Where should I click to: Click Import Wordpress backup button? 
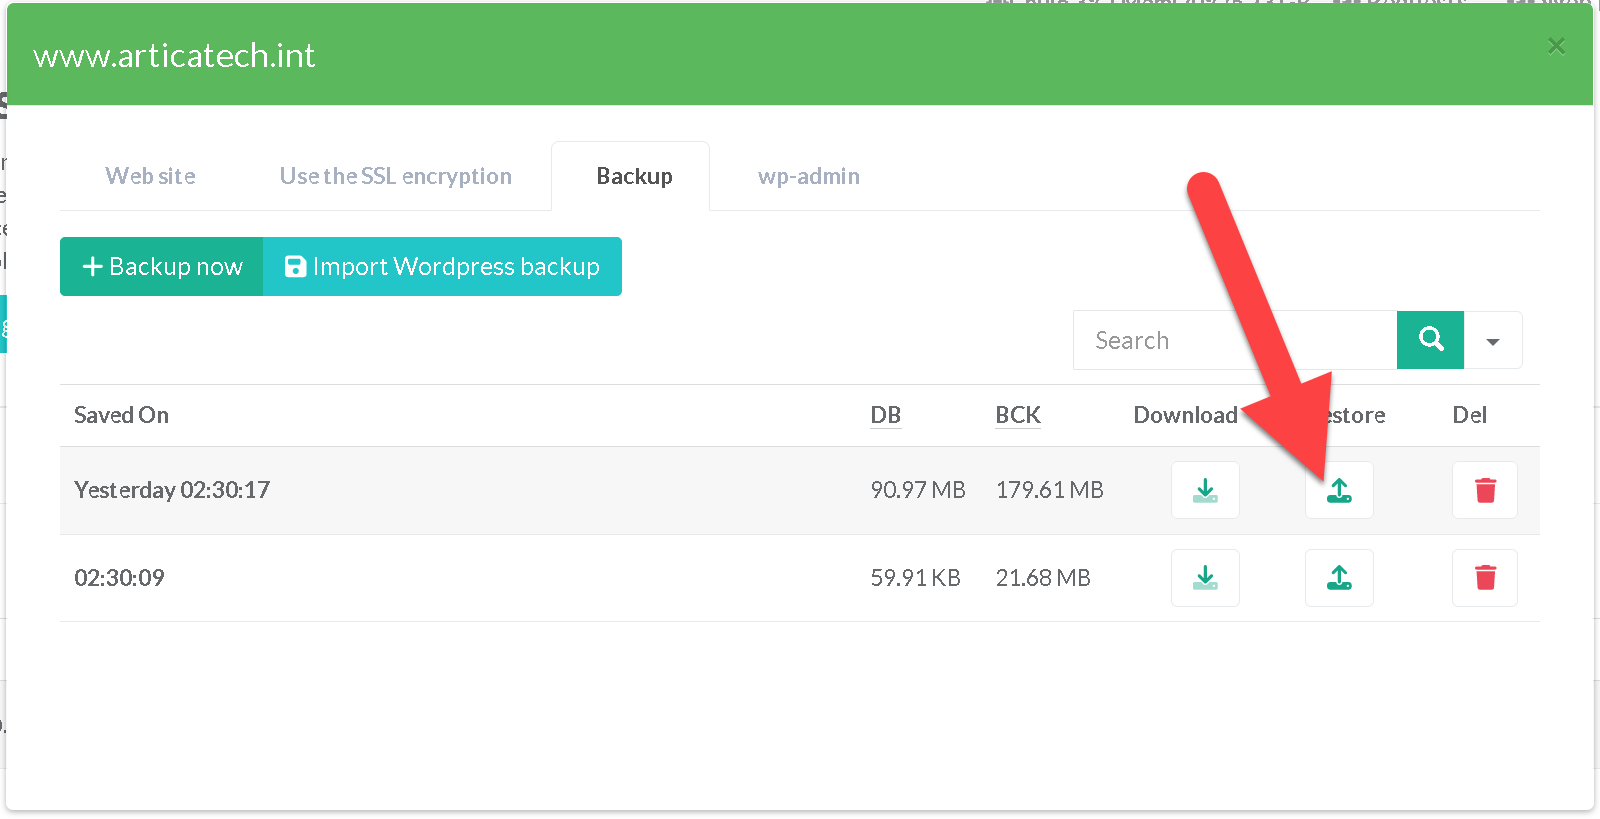pos(442,267)
